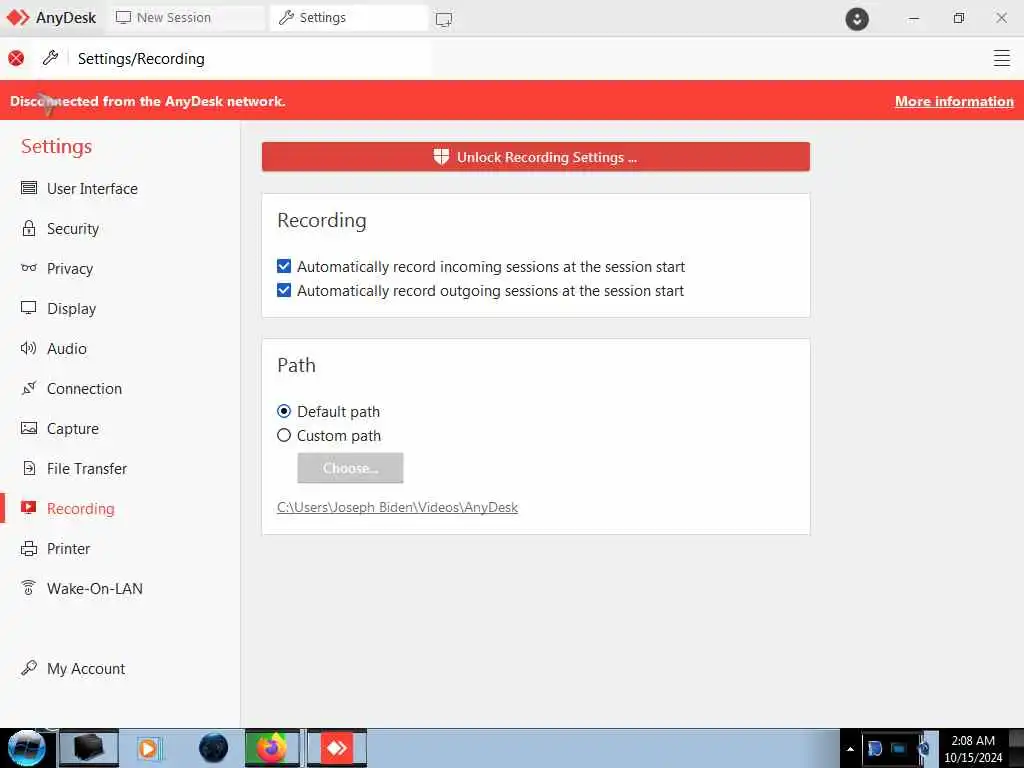Open Firefox from the taskbar

coord(272,748)
